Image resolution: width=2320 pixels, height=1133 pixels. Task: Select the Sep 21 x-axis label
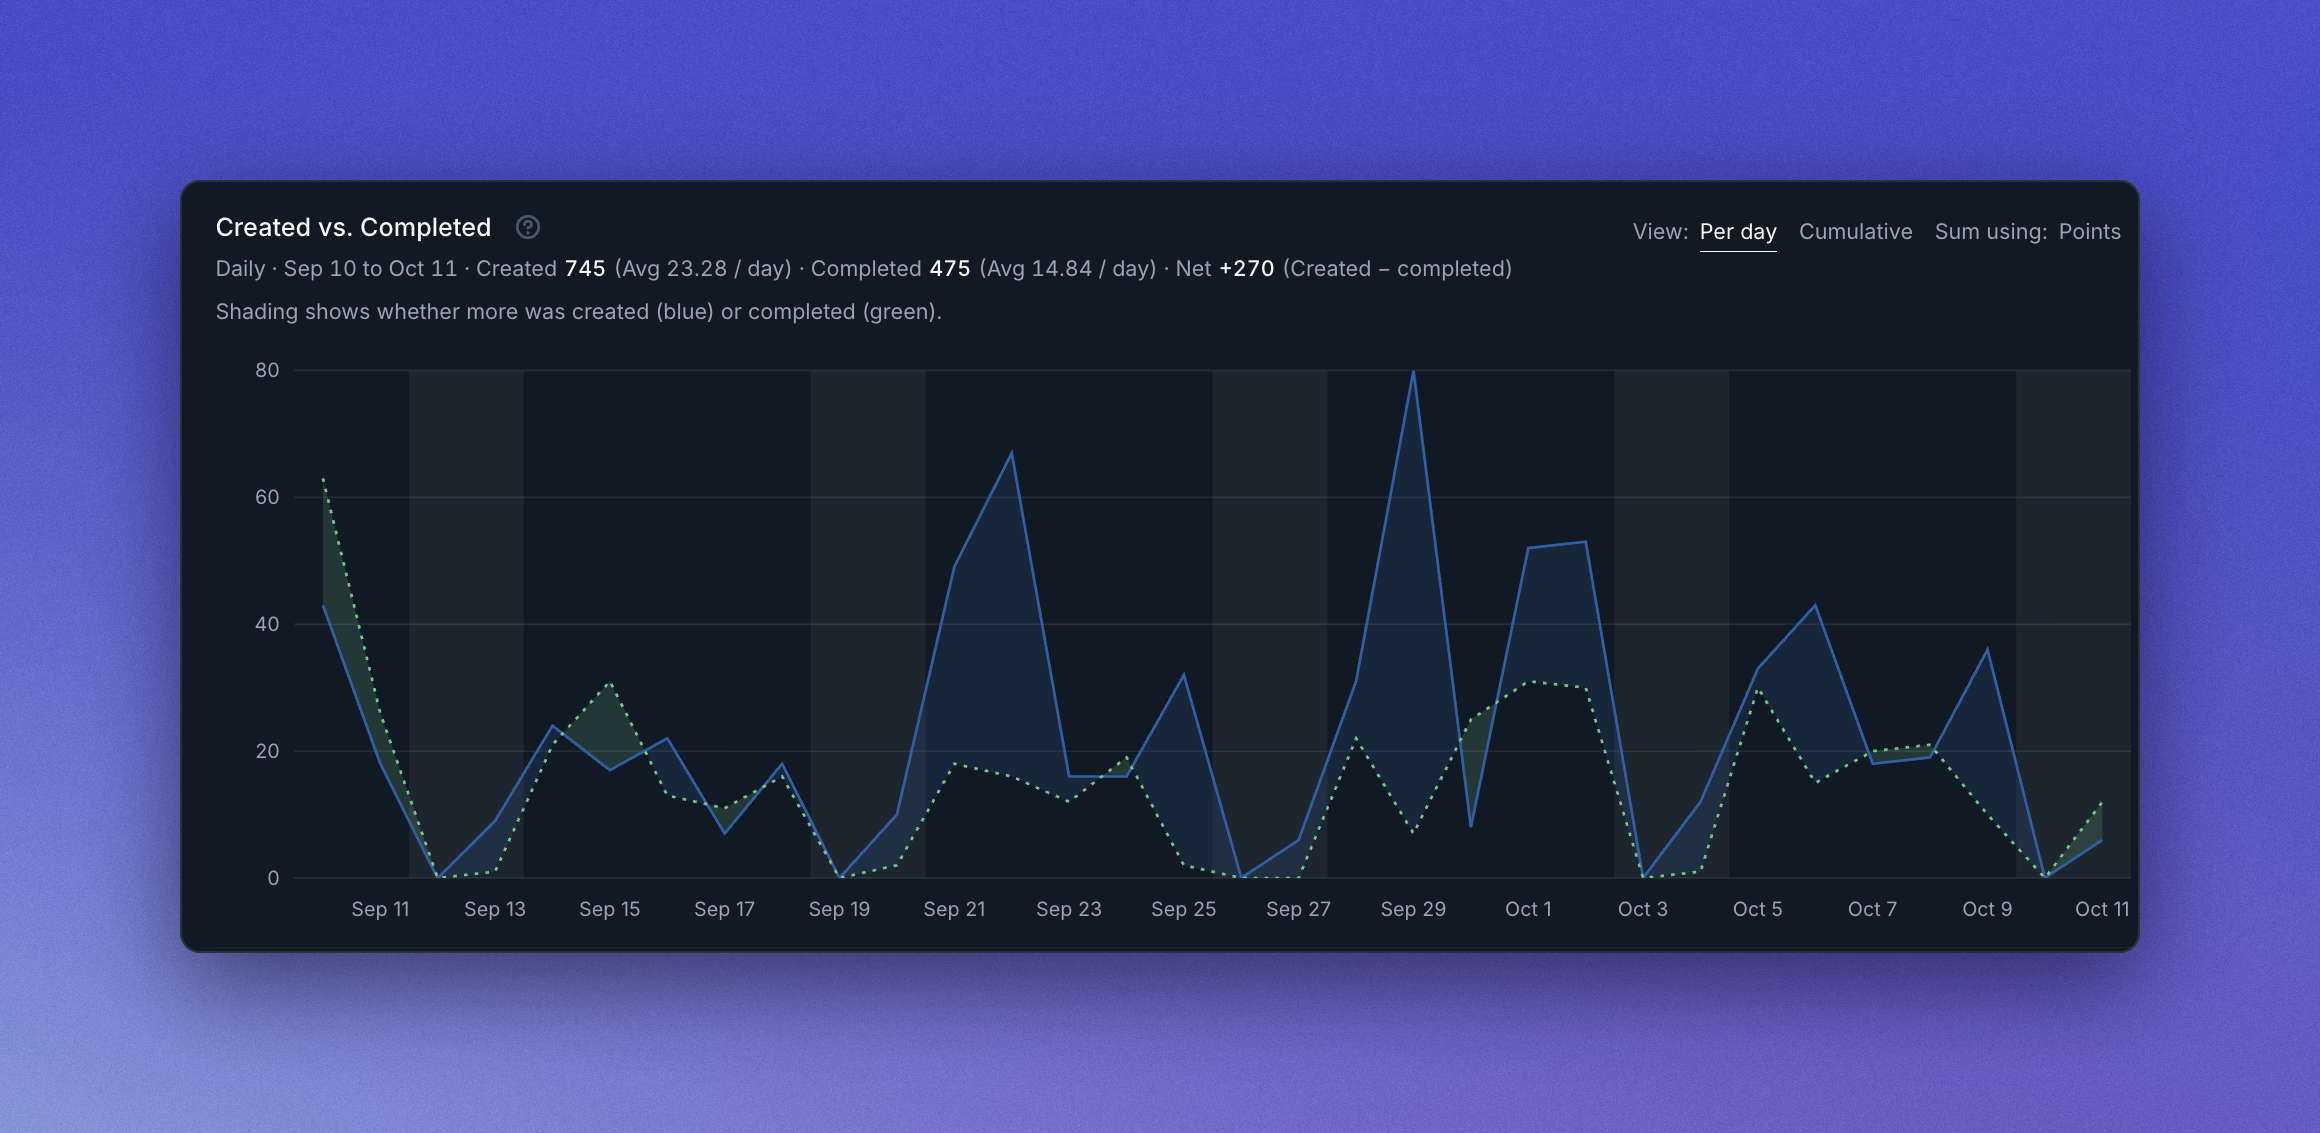(x=954, y=909)
